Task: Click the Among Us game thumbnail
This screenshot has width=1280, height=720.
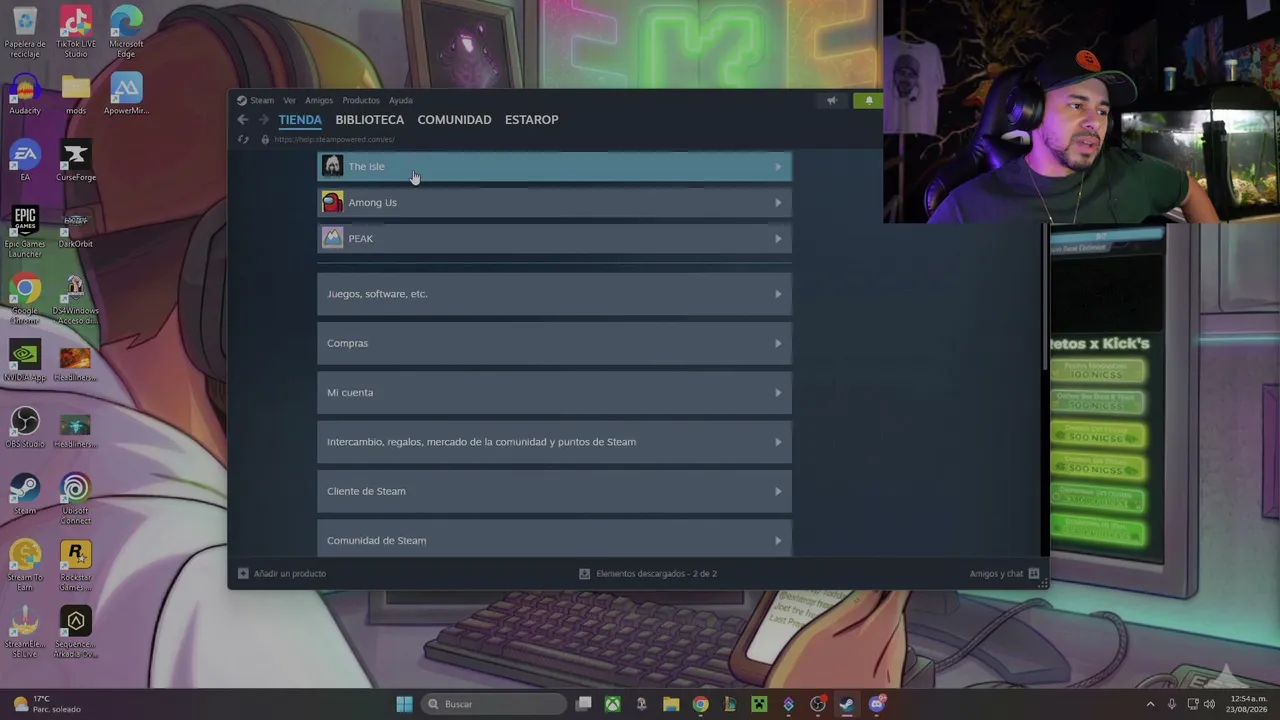Action: pyautogui.click(x=332, y=202)
